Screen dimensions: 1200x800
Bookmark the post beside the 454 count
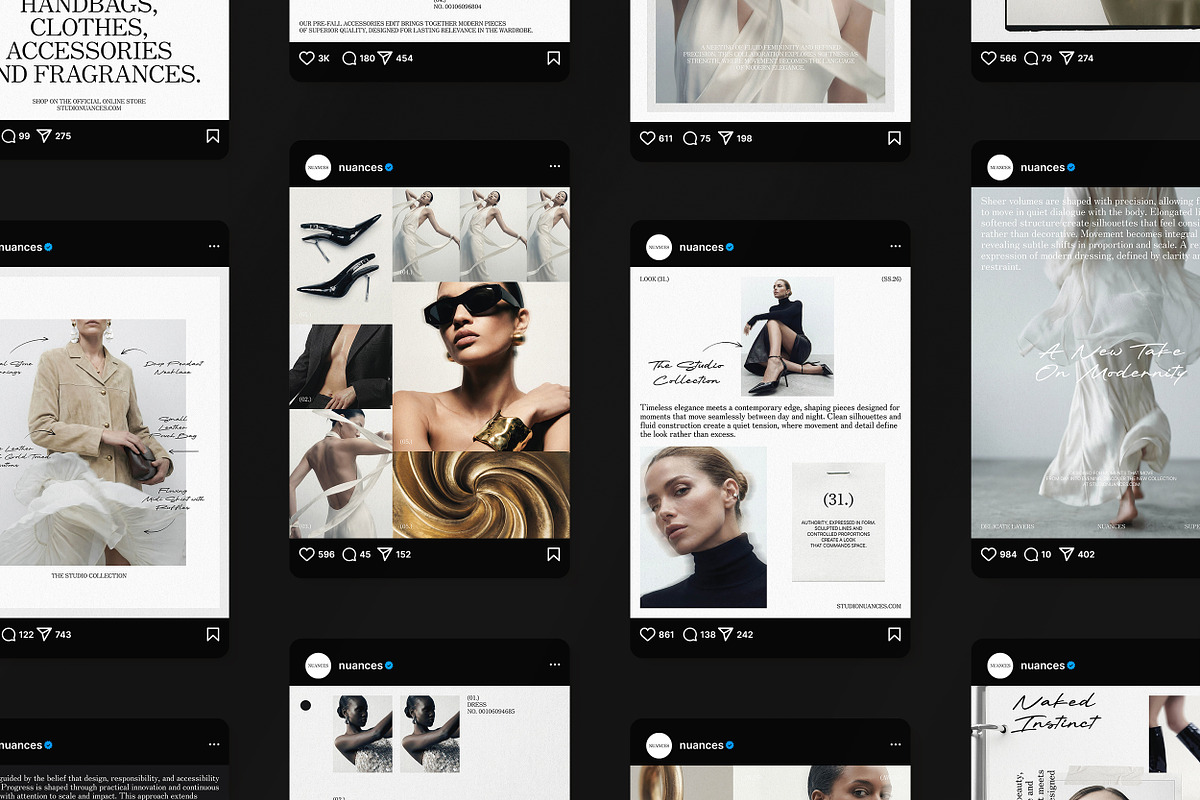(554, 58)
